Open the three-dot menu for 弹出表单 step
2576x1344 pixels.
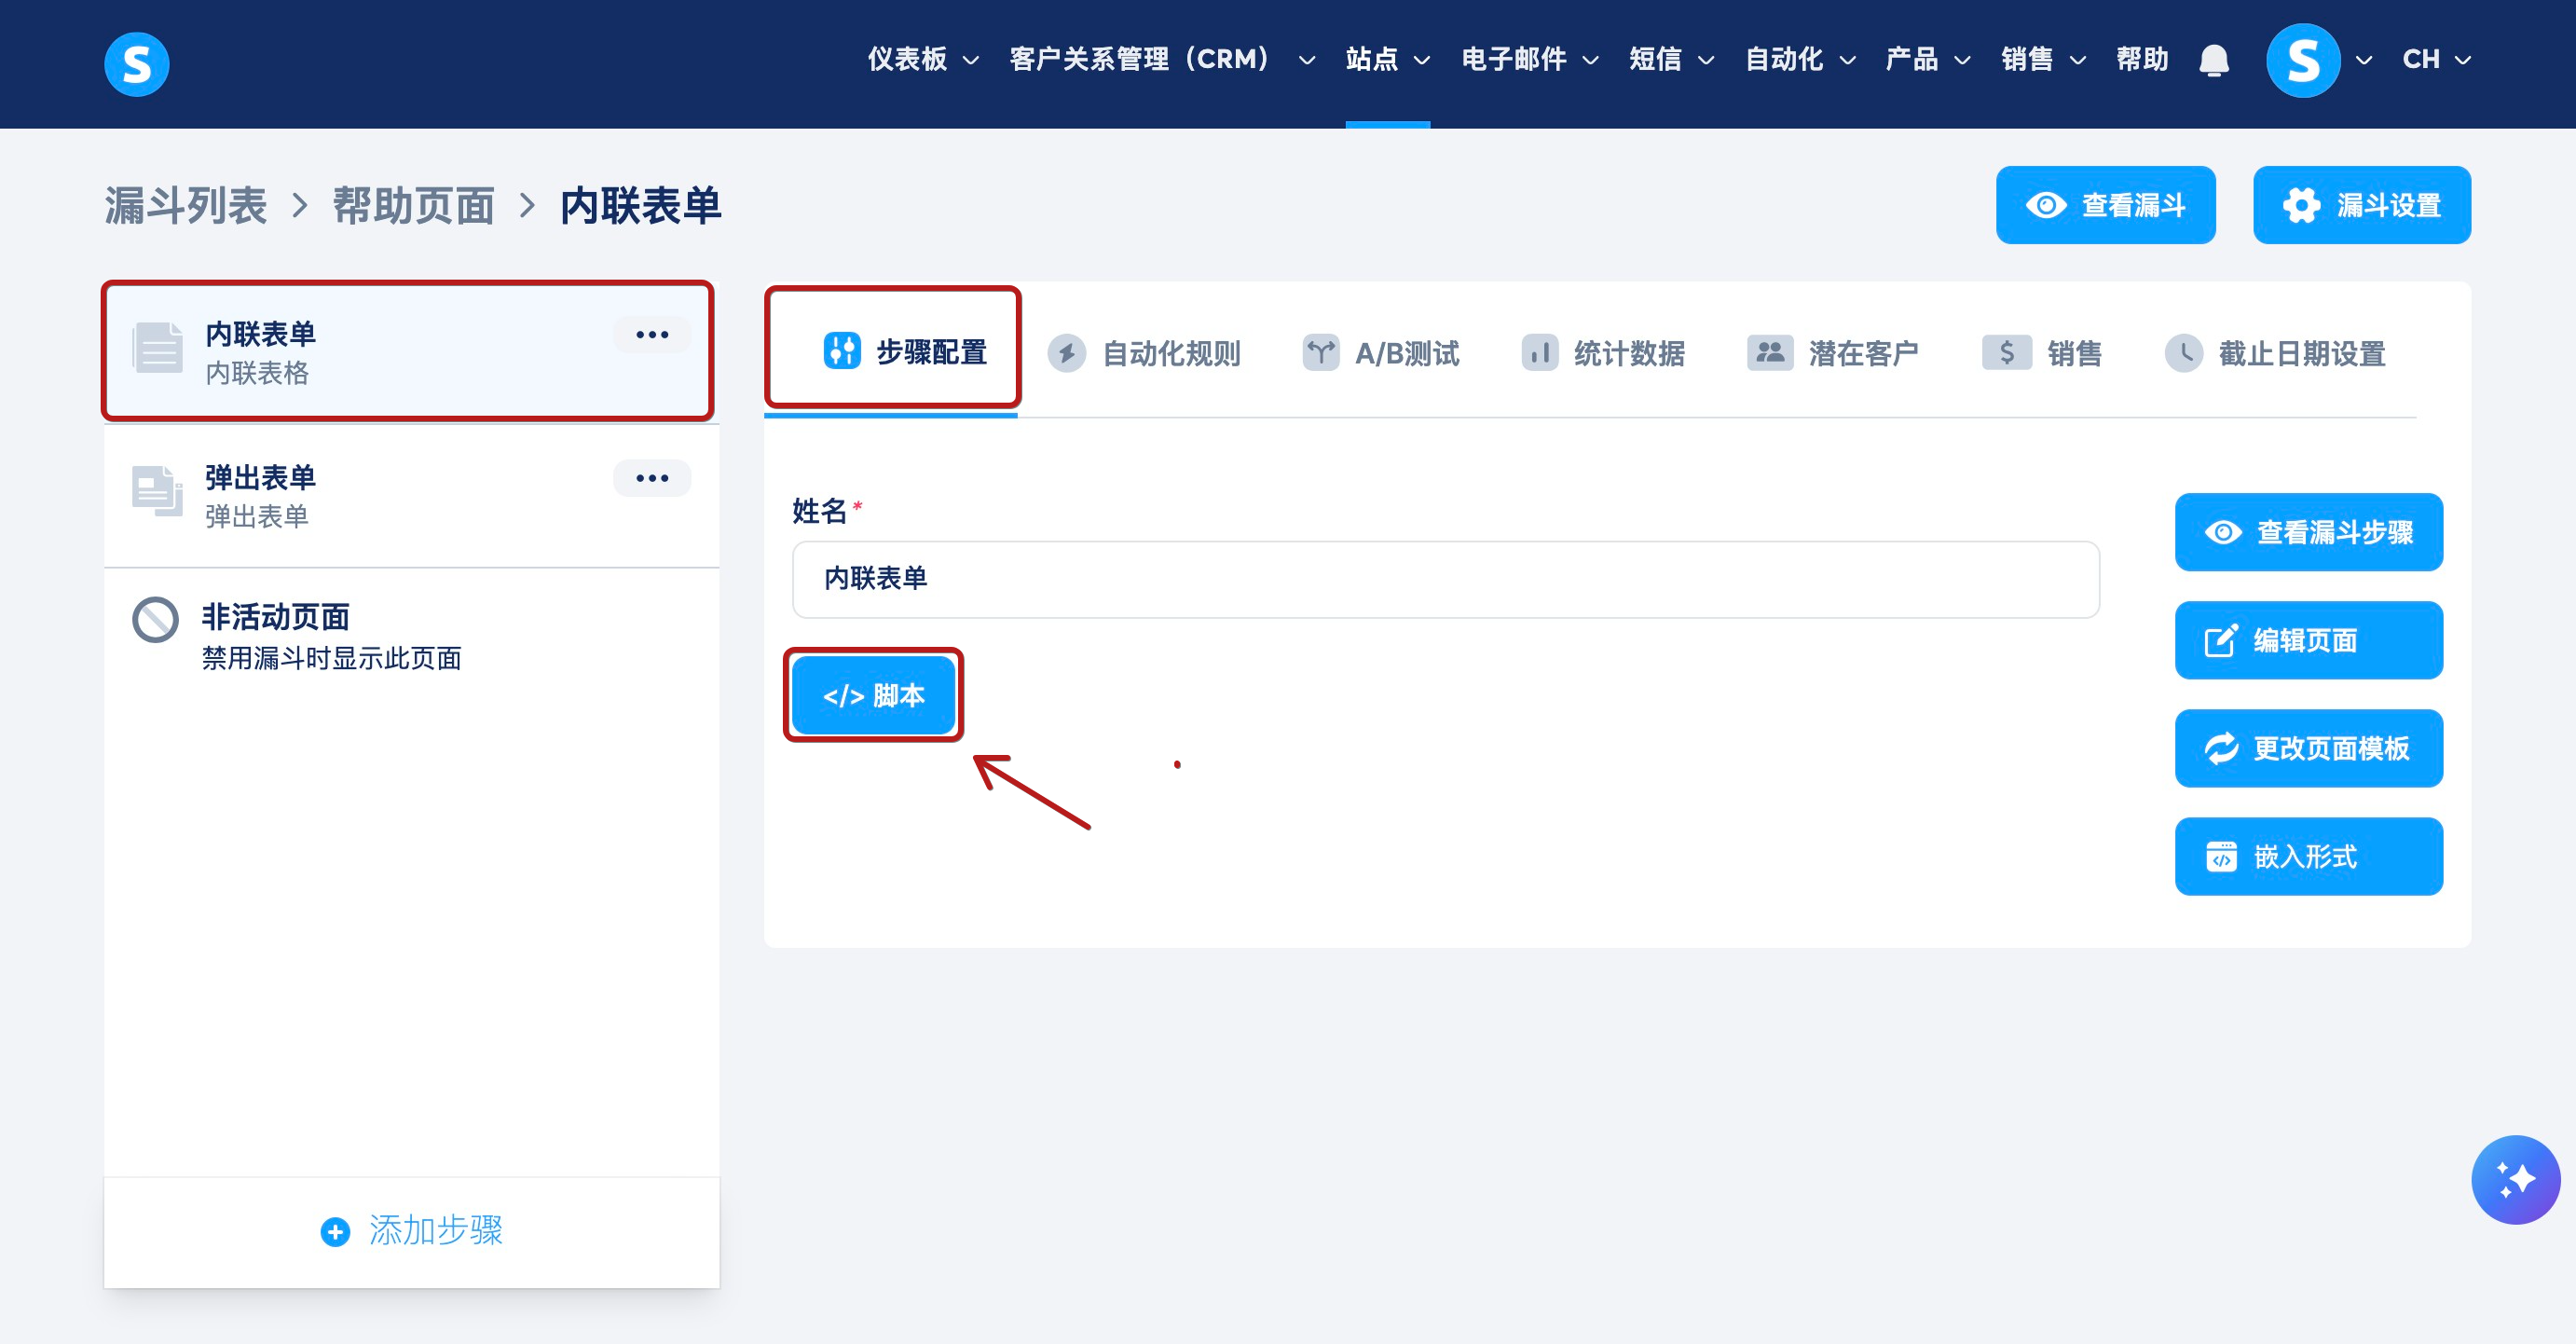point(652,478)
